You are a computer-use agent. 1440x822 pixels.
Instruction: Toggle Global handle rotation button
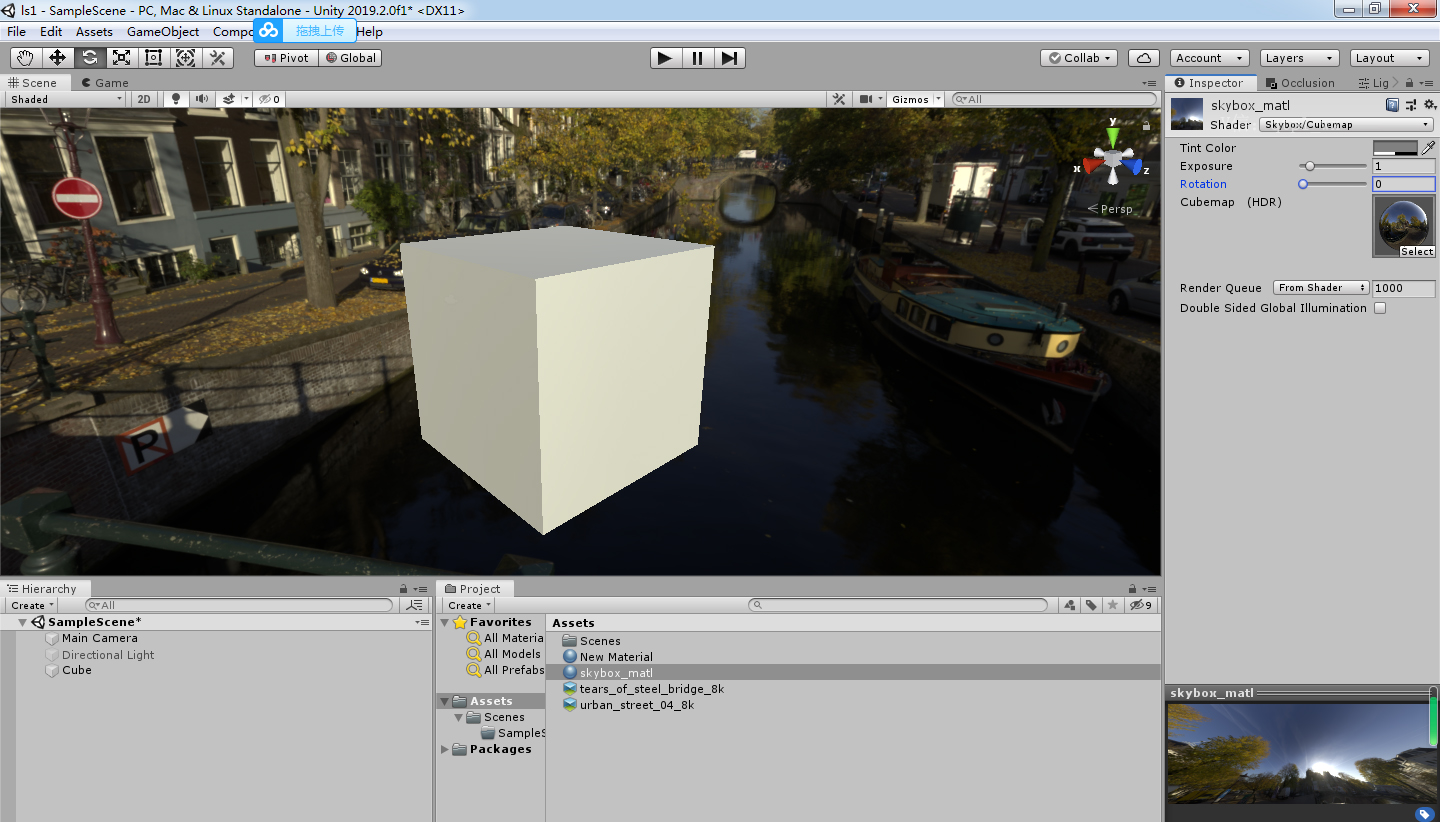pos(350,58)
